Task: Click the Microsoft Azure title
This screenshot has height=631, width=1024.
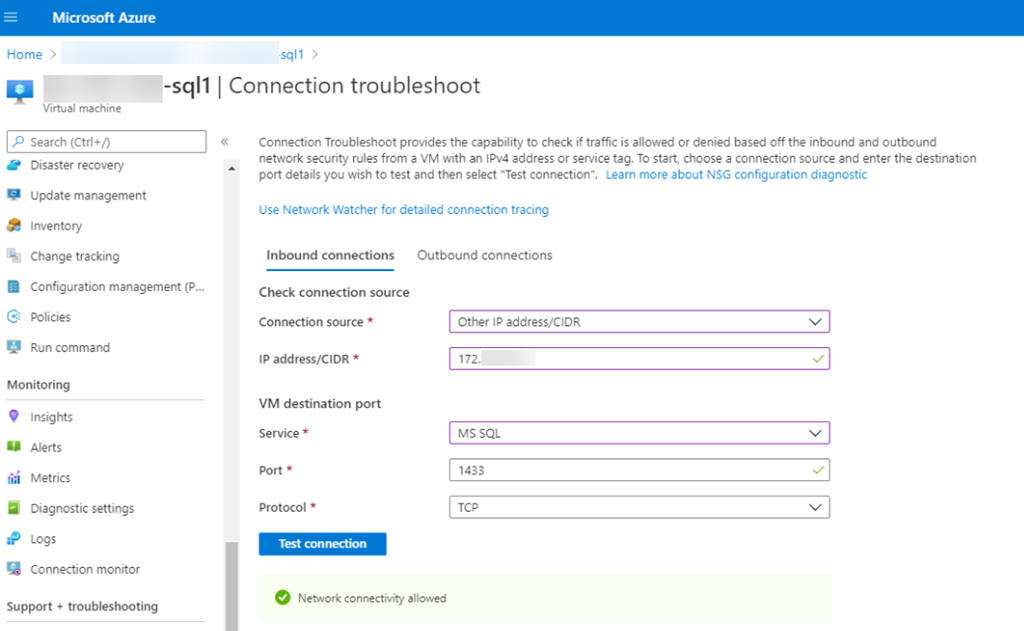Action: click(104, 18)
